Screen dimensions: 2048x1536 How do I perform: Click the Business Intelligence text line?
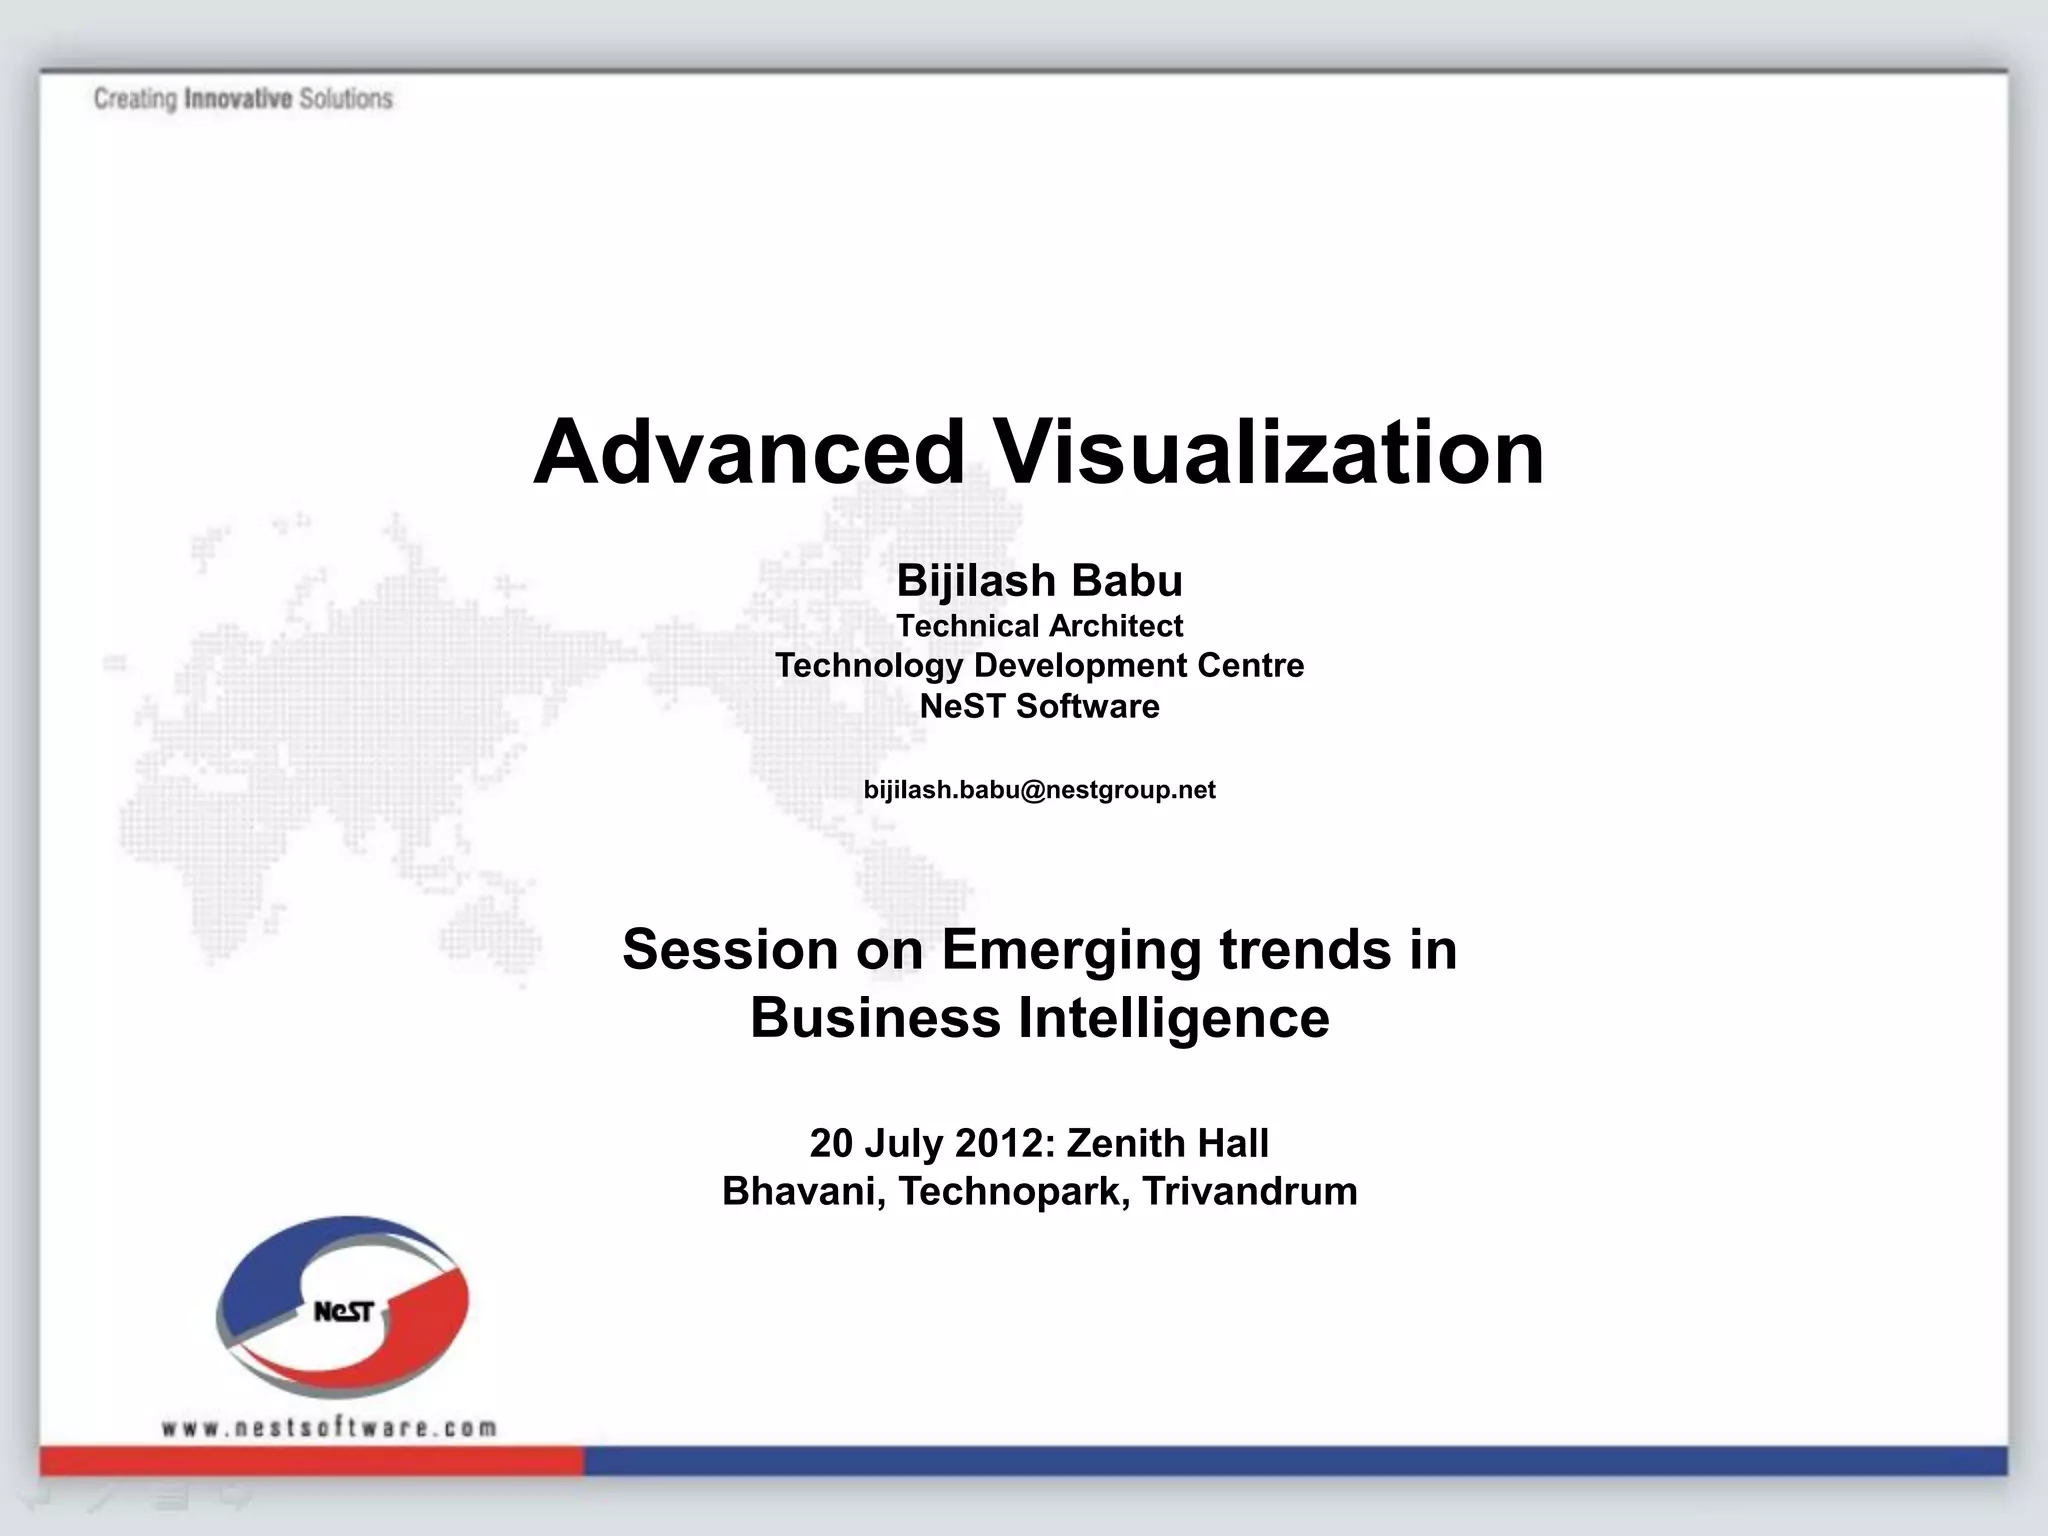point(1039,1018)
